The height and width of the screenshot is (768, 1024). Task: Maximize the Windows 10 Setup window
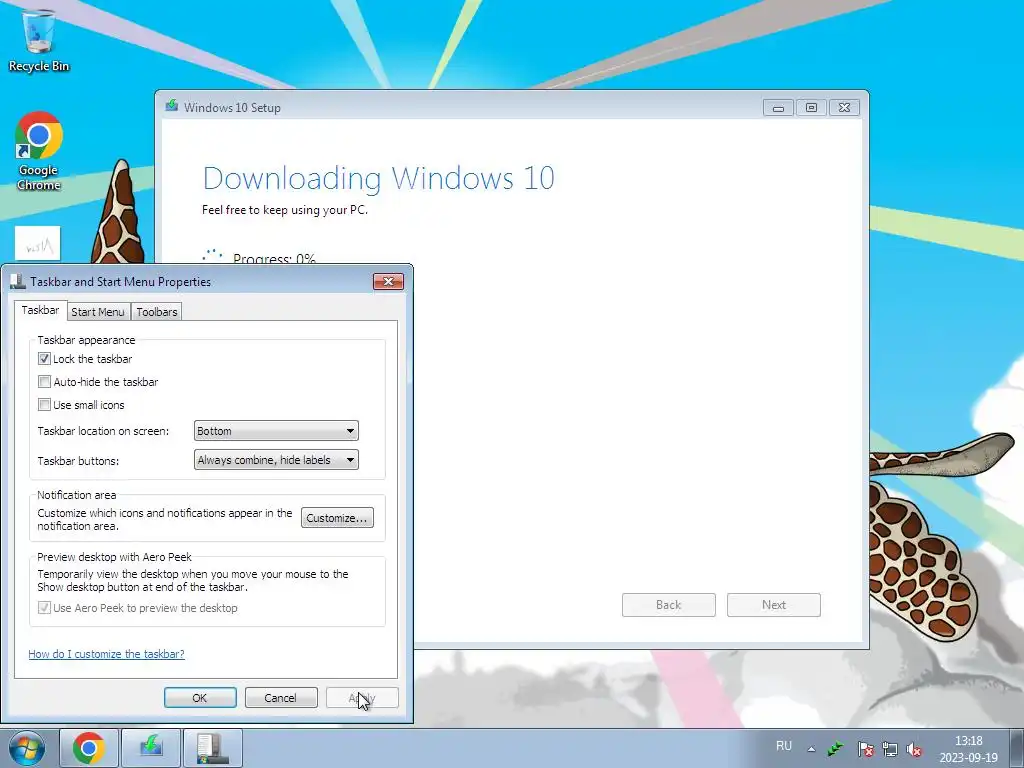[x=811, y=108]
